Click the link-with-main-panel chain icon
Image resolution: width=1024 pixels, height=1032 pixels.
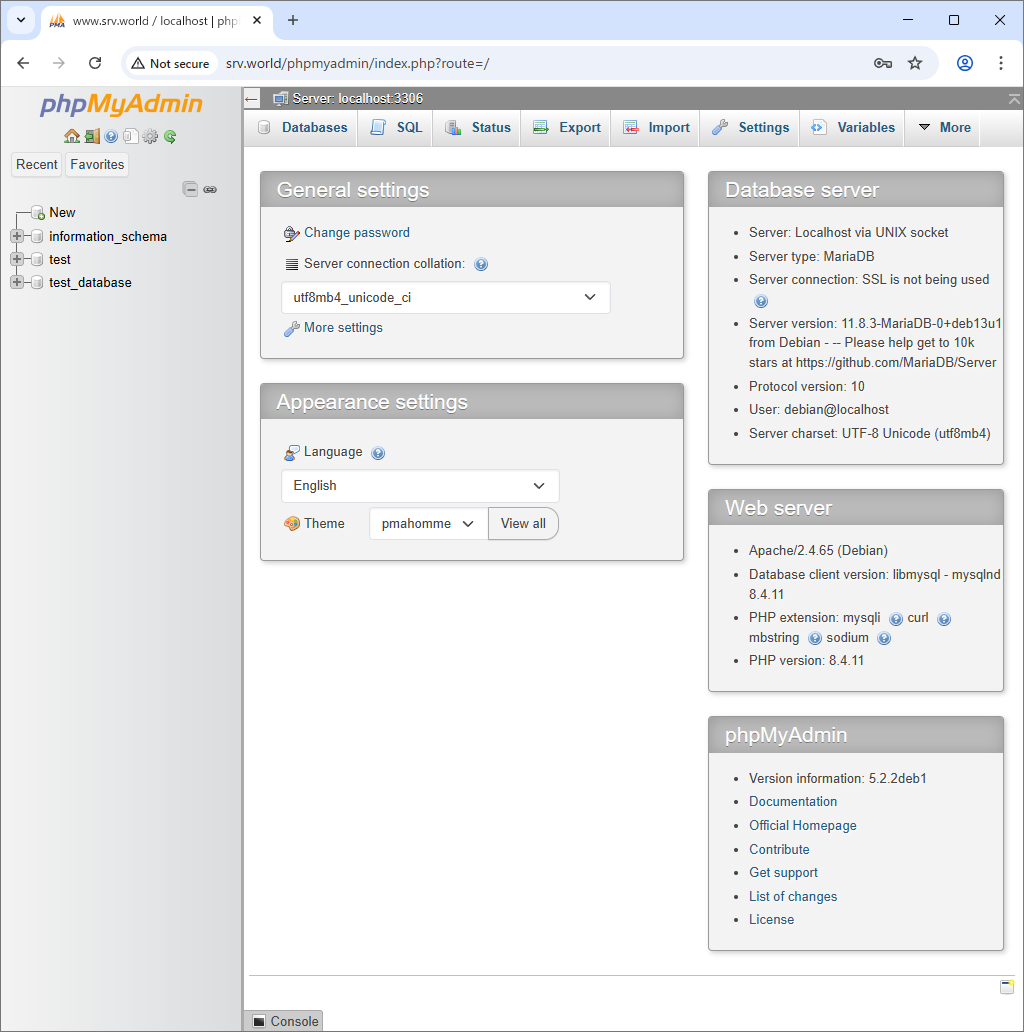click(210, 189)
